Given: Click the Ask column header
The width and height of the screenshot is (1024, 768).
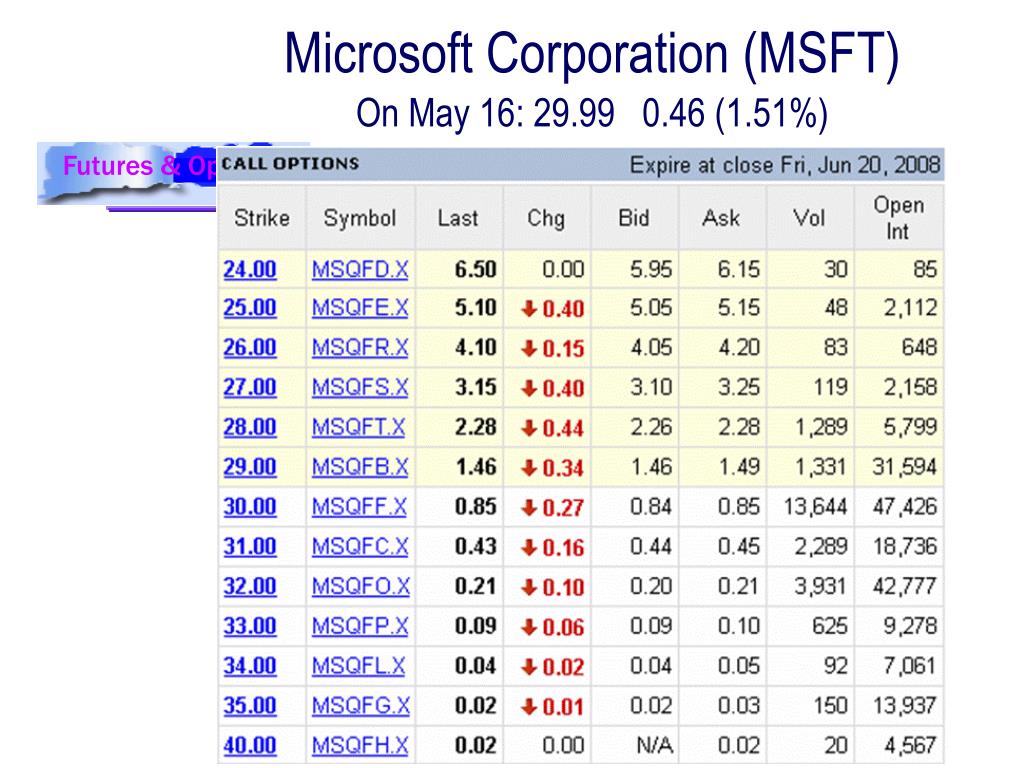Looking at the screenshot, I should tap(721, 218).
